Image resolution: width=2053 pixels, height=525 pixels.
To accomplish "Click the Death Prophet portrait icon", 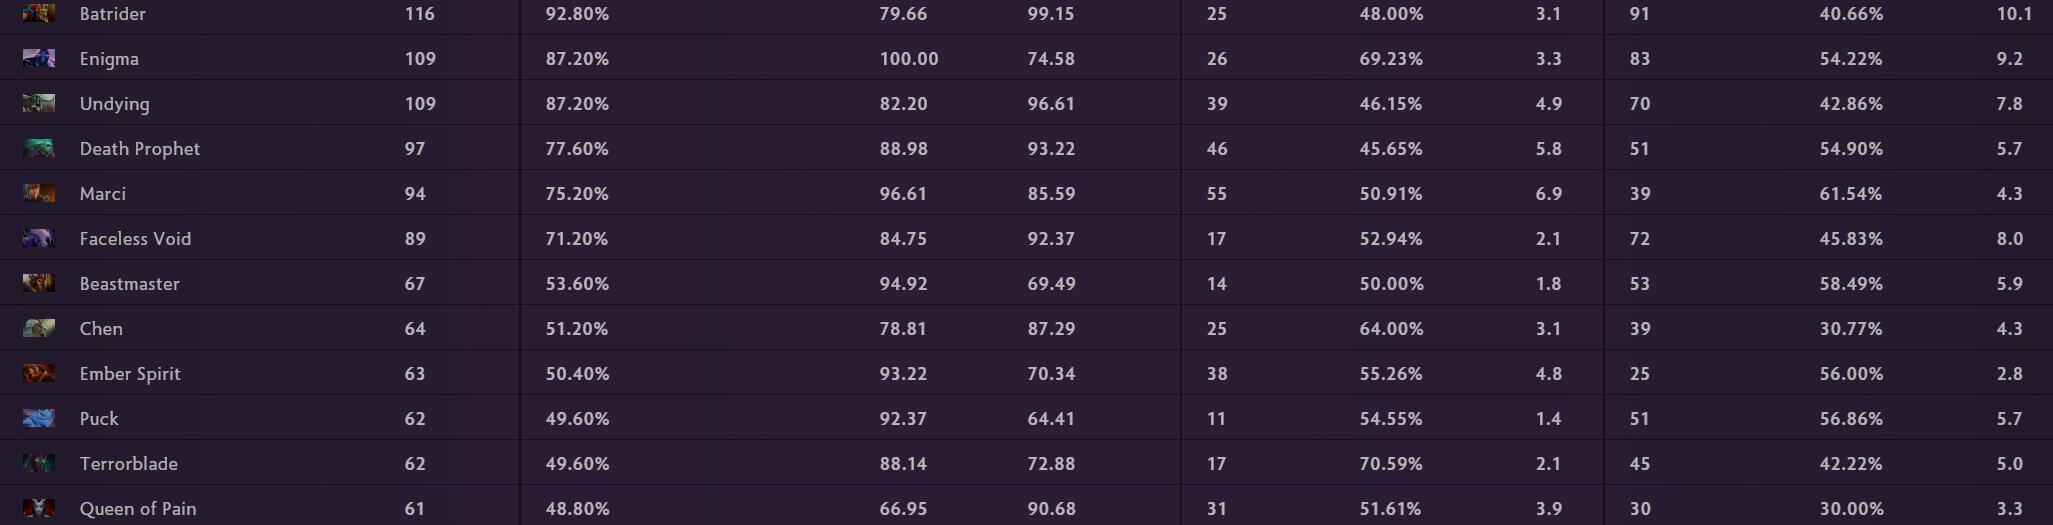I will 39,148.
